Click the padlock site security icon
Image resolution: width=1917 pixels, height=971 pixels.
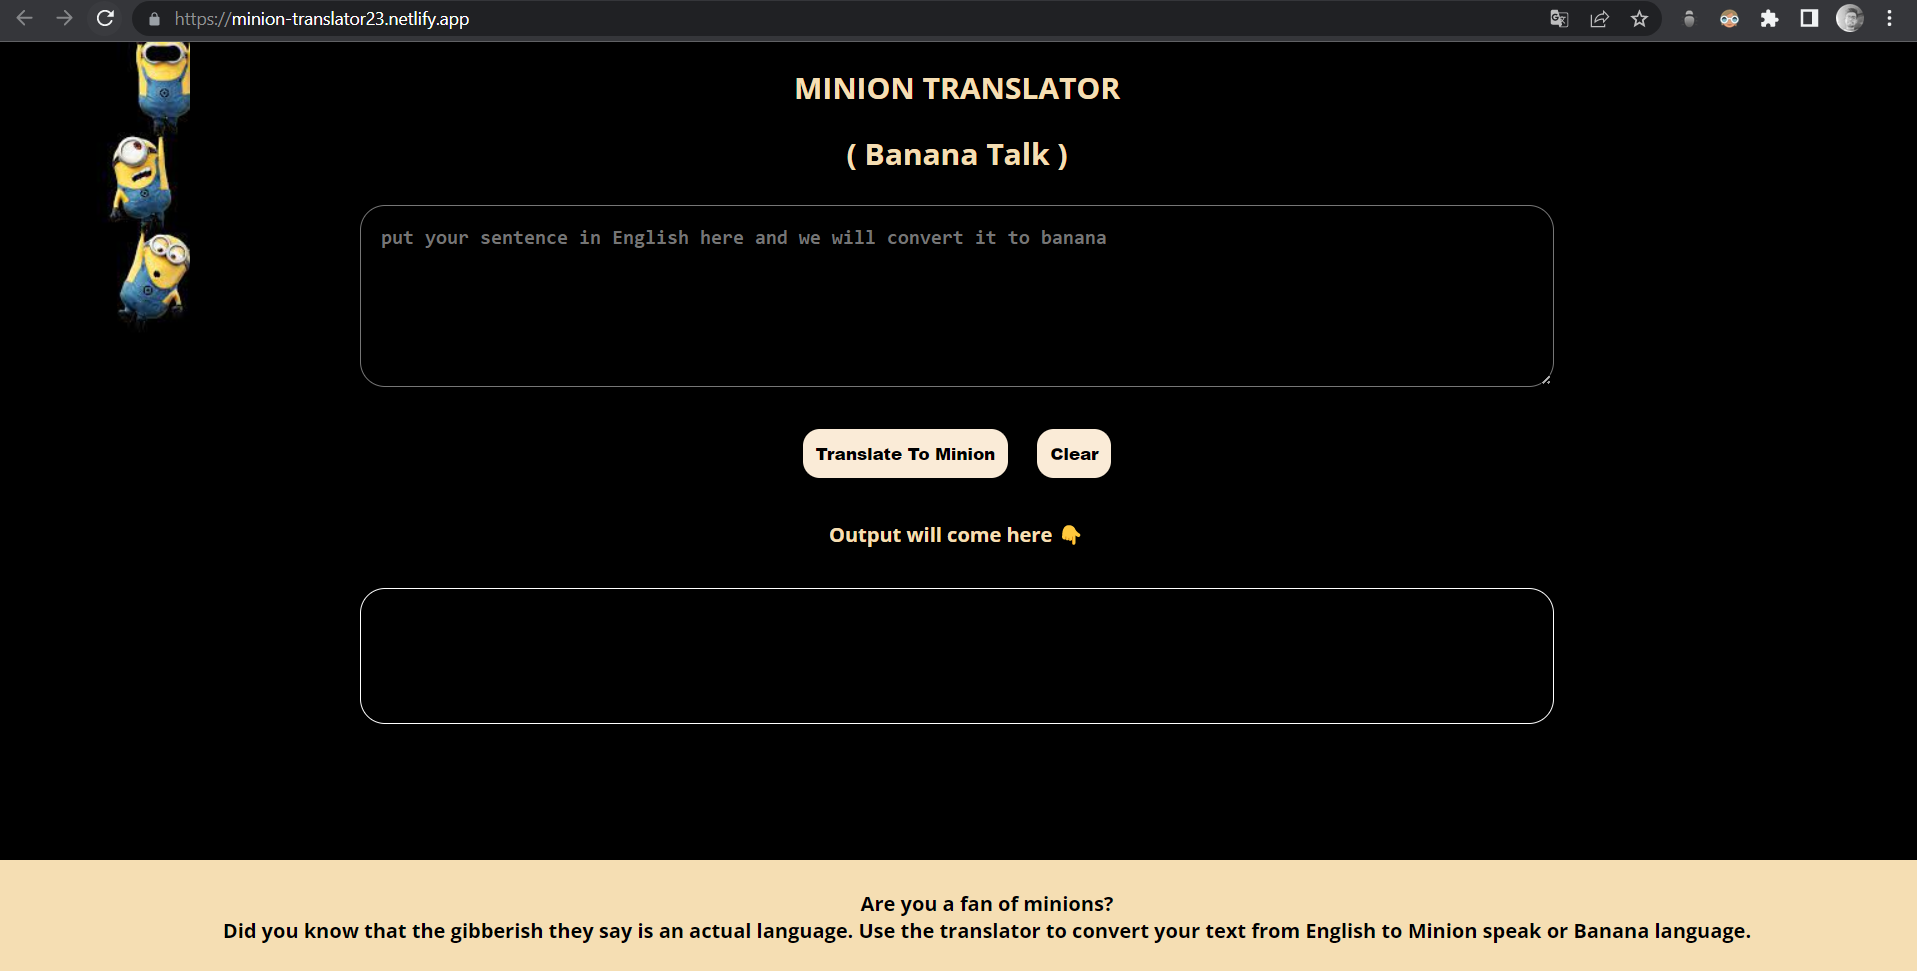click(153, 19)
